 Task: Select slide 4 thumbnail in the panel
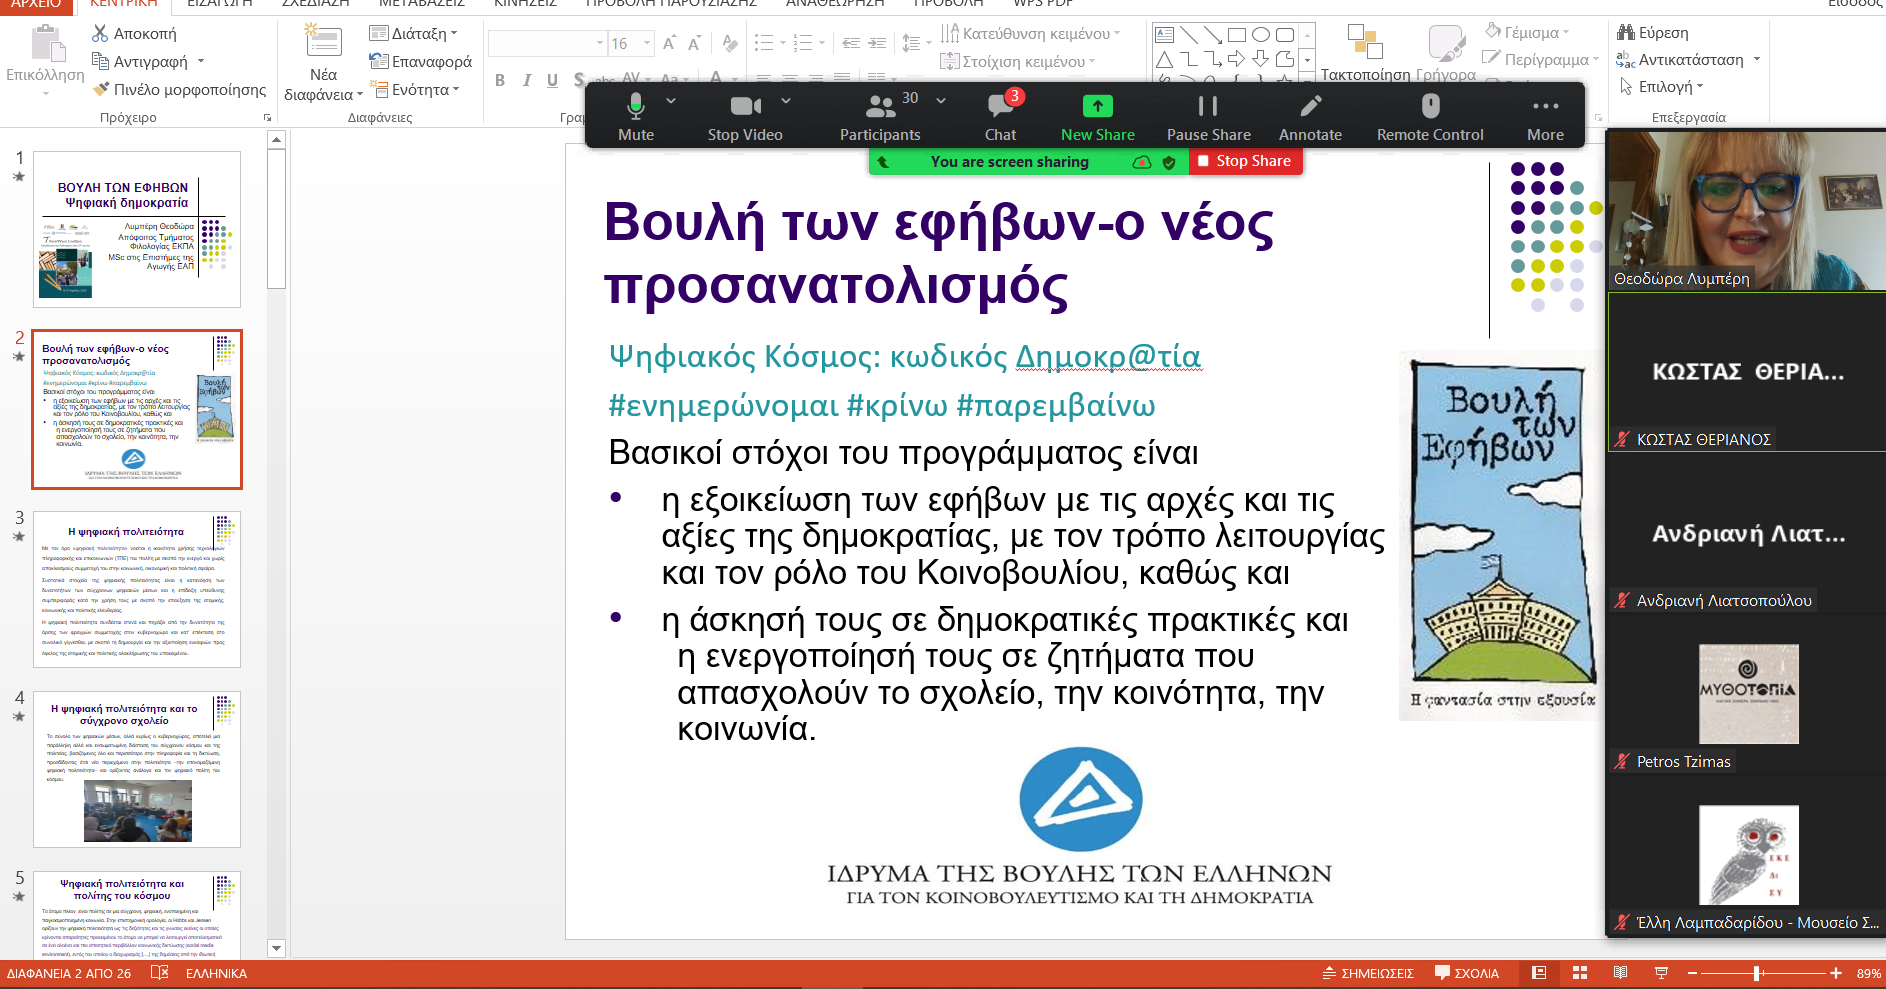point(137,769)
